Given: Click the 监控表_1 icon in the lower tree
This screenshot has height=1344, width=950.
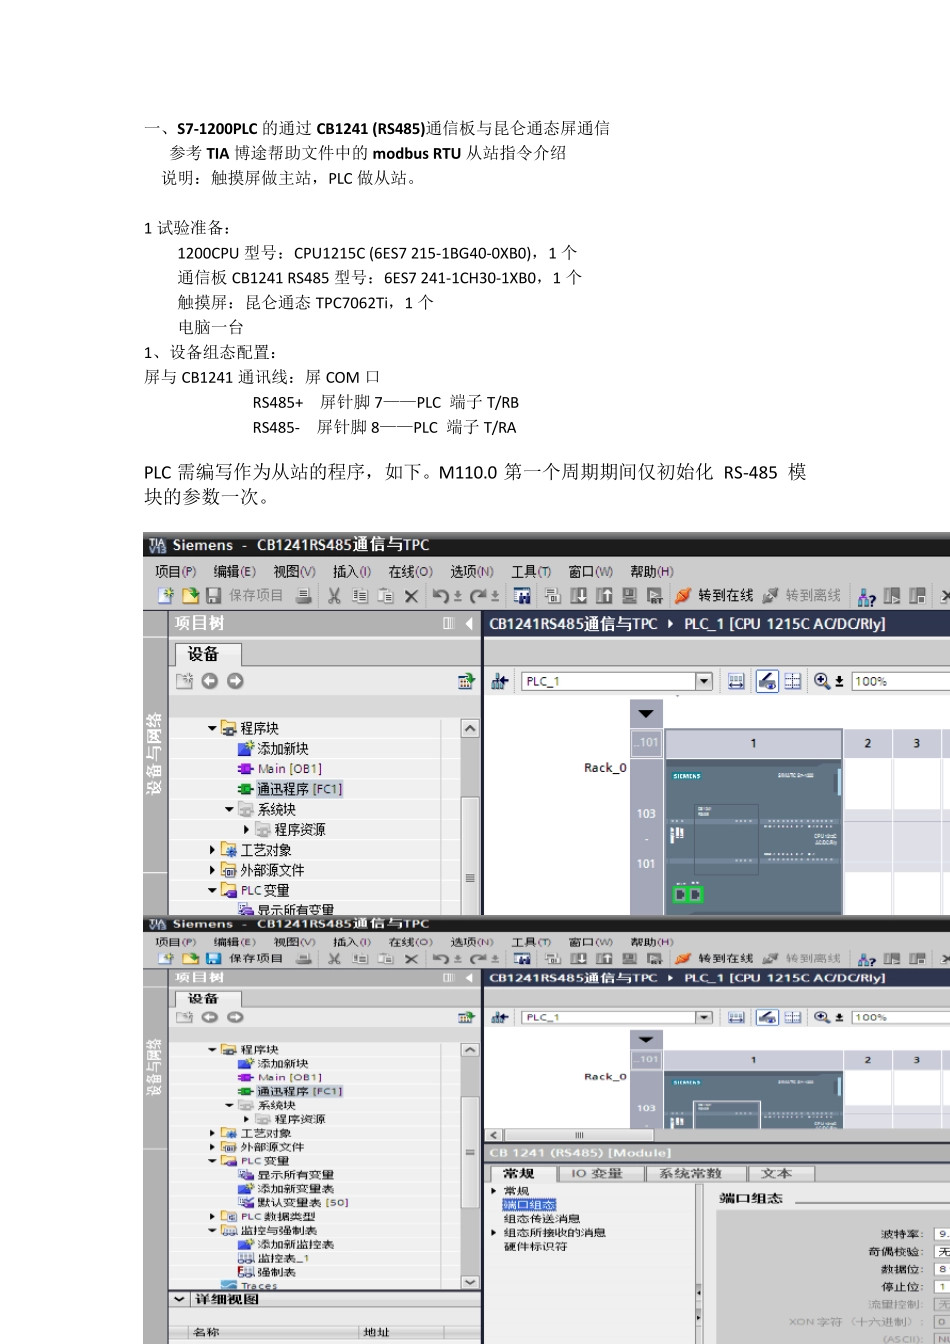Looking at the screenshot, I should point(246,1258).
